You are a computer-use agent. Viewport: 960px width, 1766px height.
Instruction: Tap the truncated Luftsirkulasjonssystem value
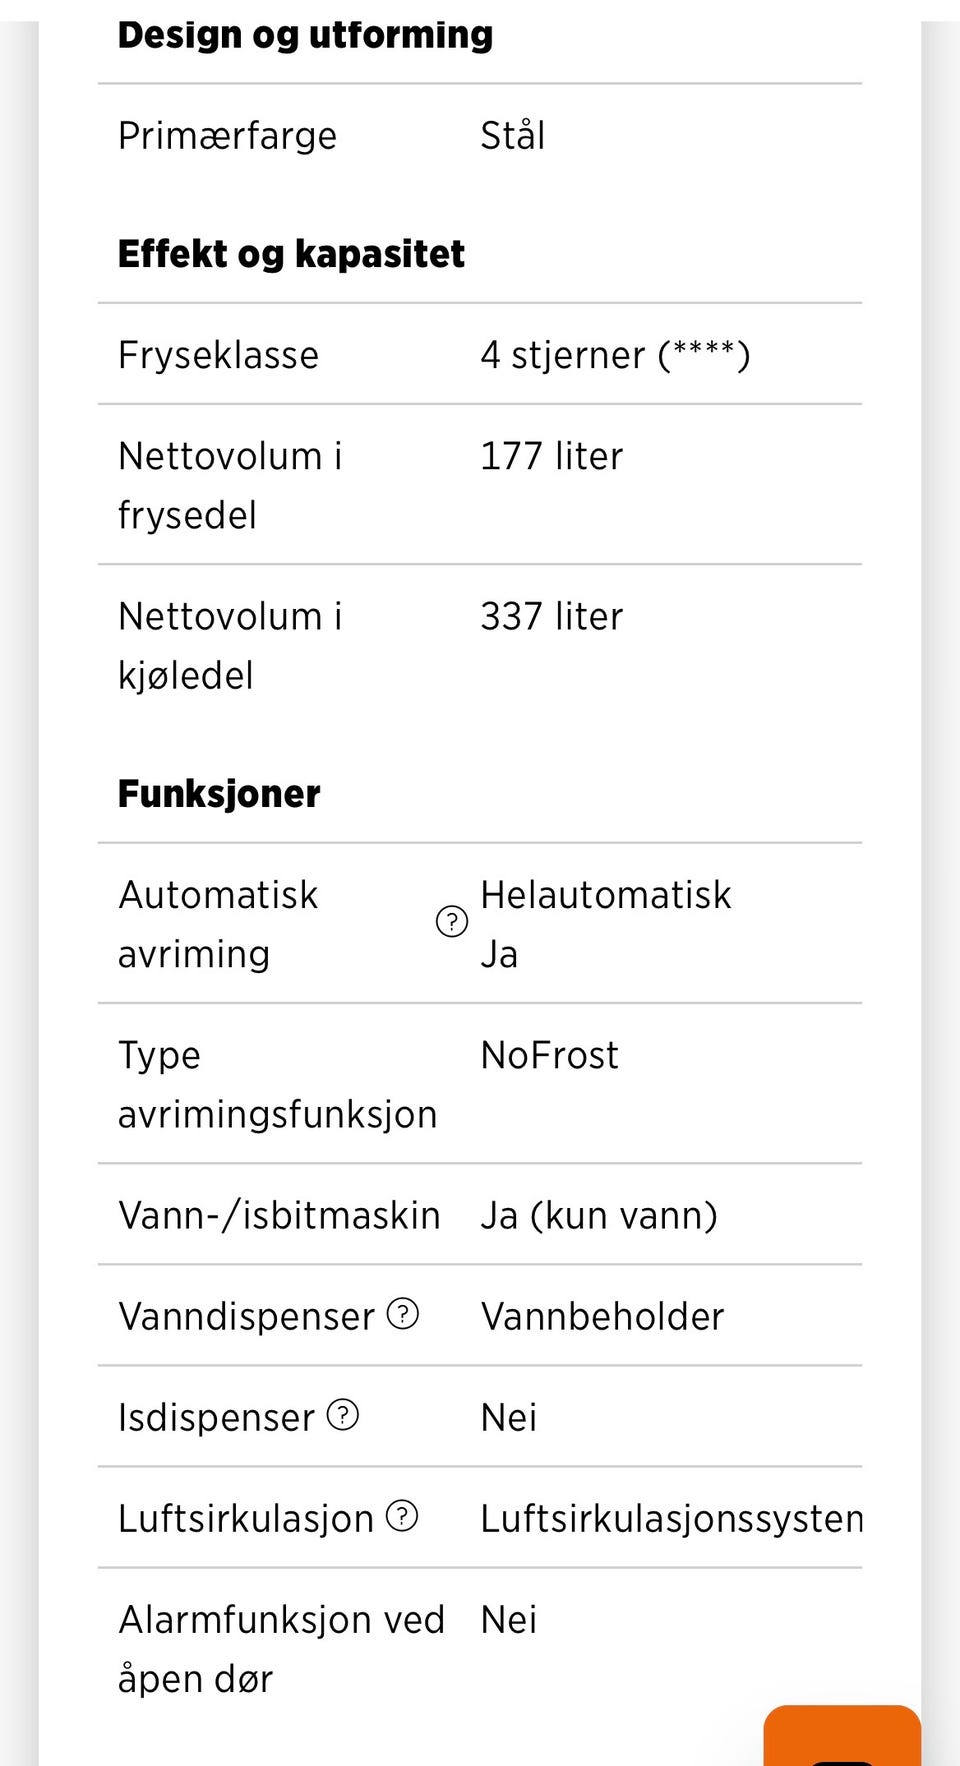(x=671, y=1519)
